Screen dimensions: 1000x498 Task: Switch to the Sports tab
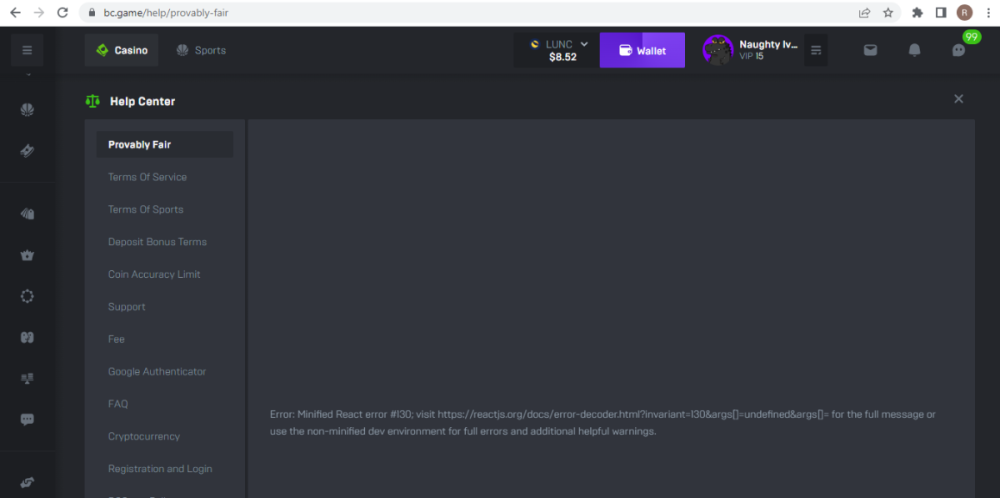[201, 50]
